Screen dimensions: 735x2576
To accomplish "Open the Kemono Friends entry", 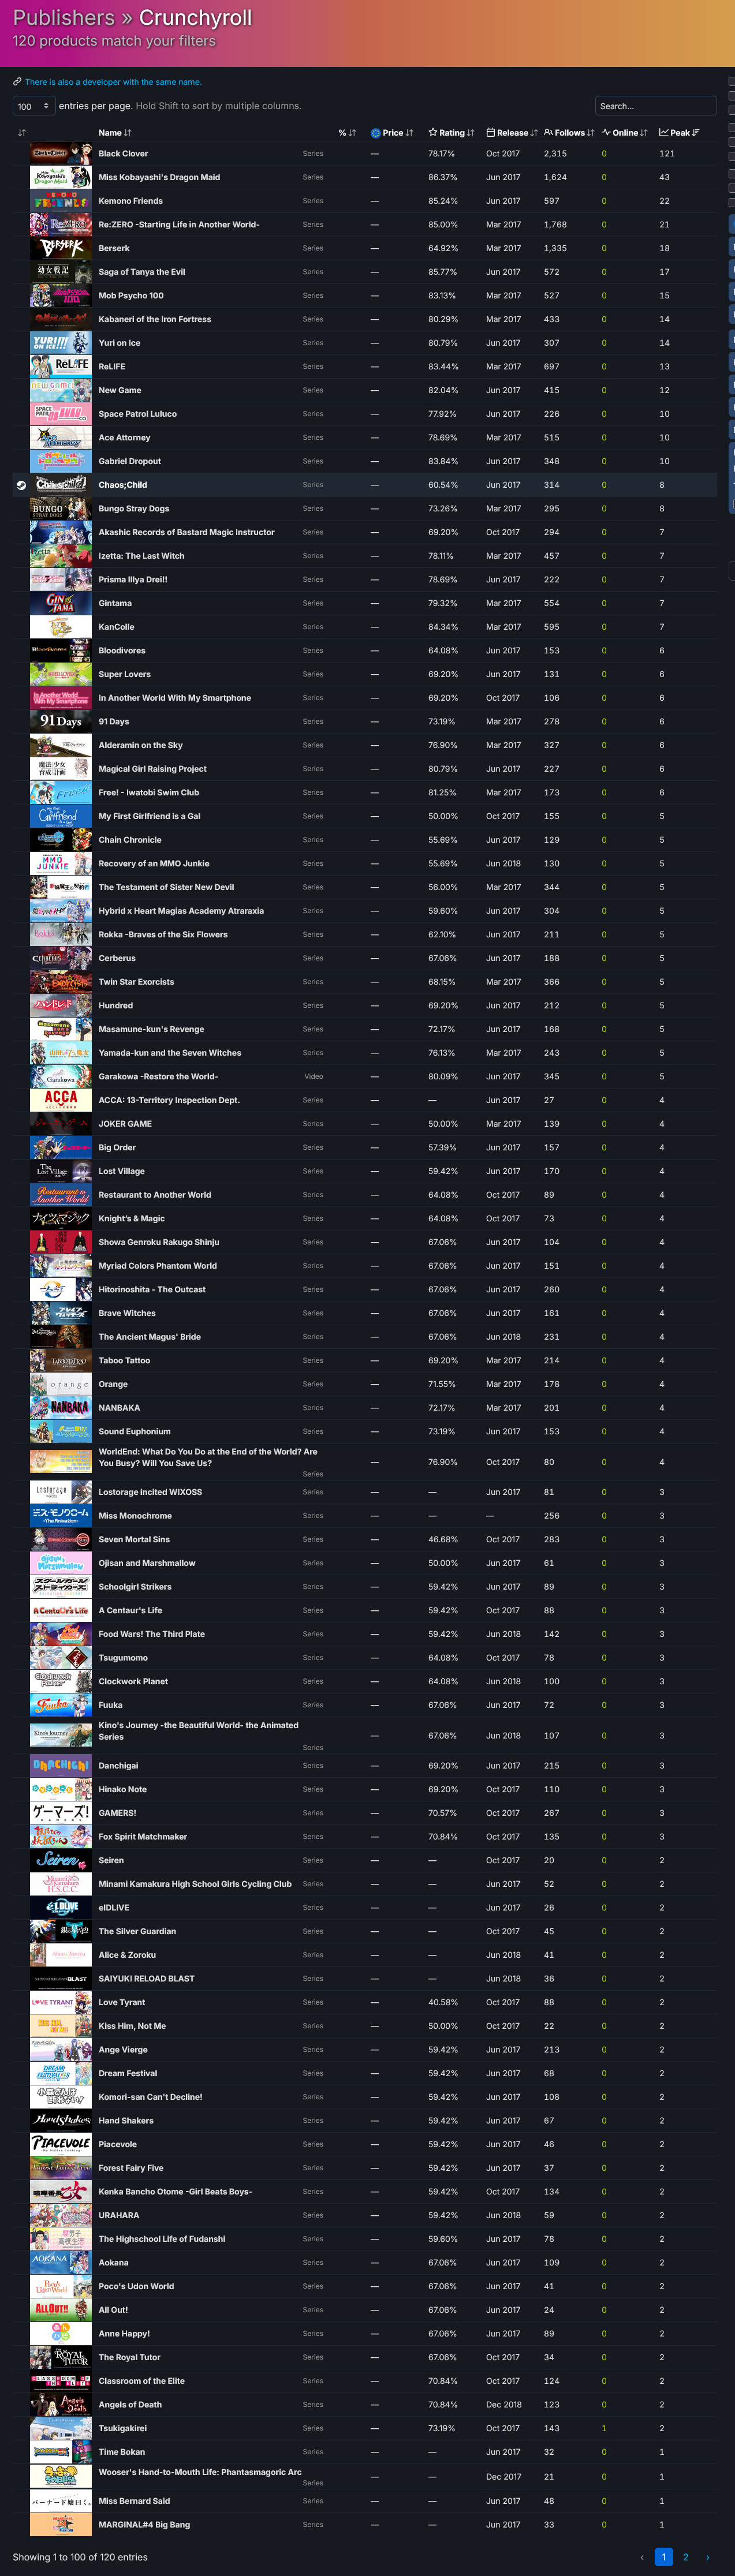I will click(130, 201).
